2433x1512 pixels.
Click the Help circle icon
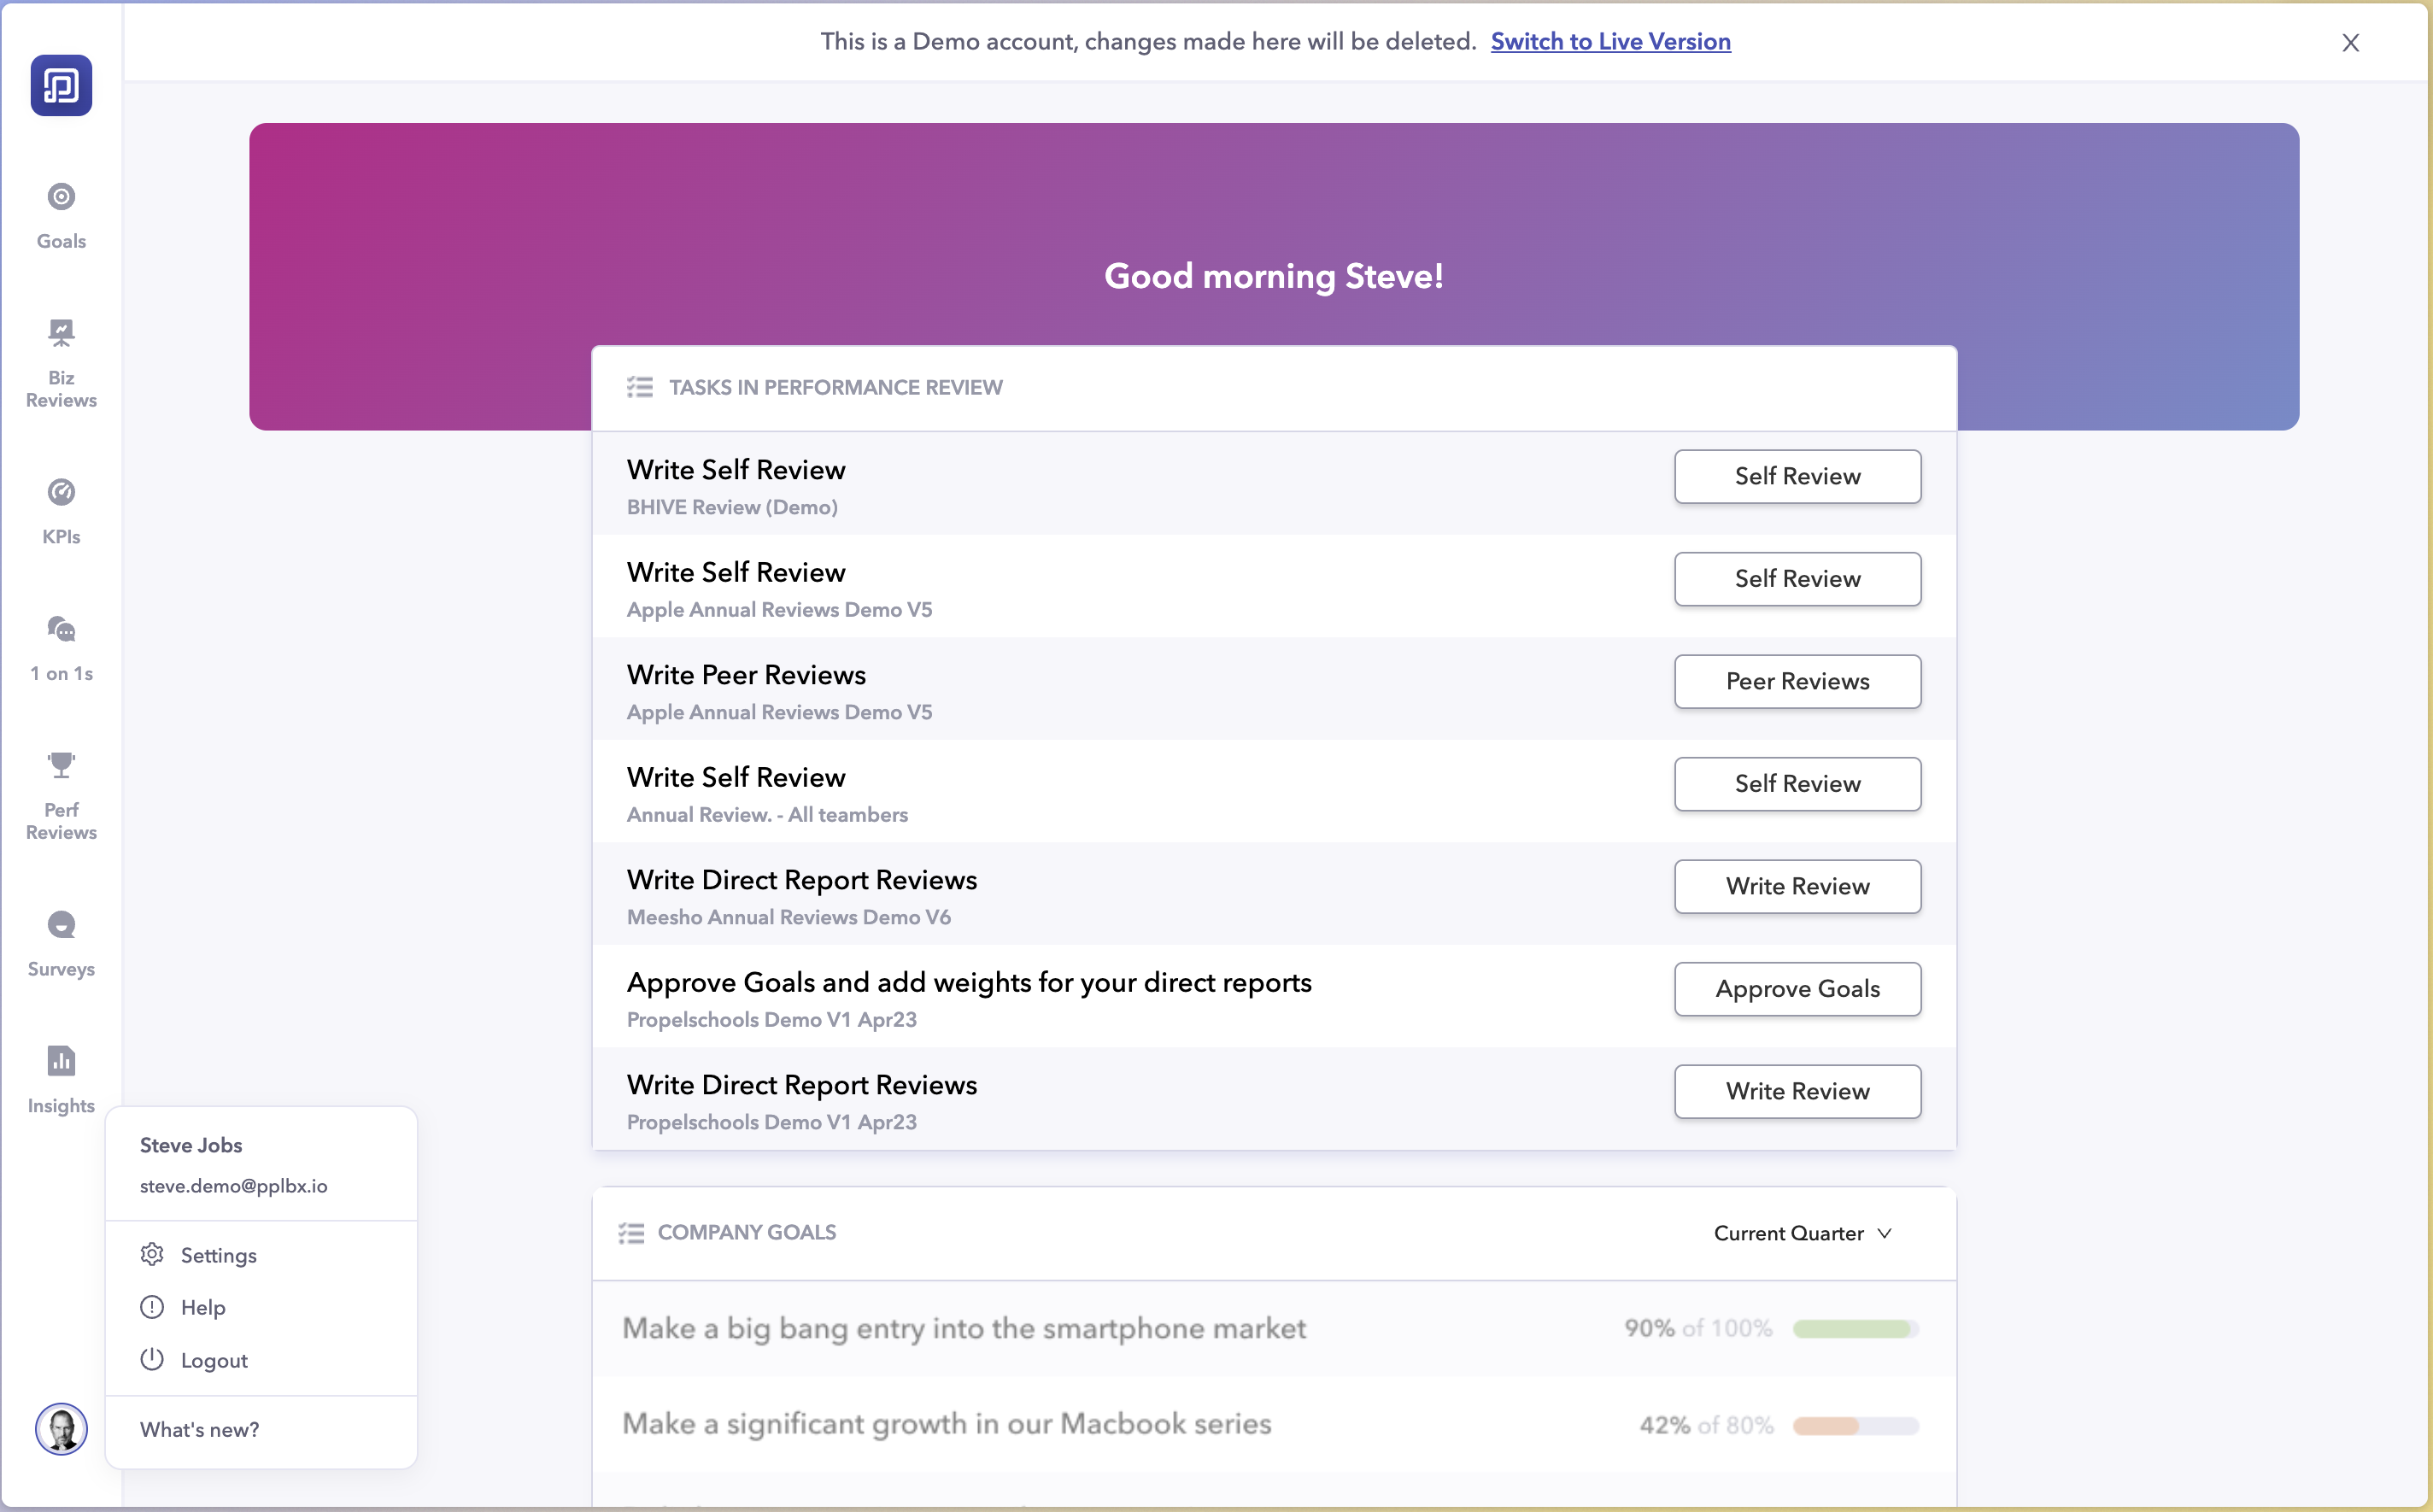152,1307
